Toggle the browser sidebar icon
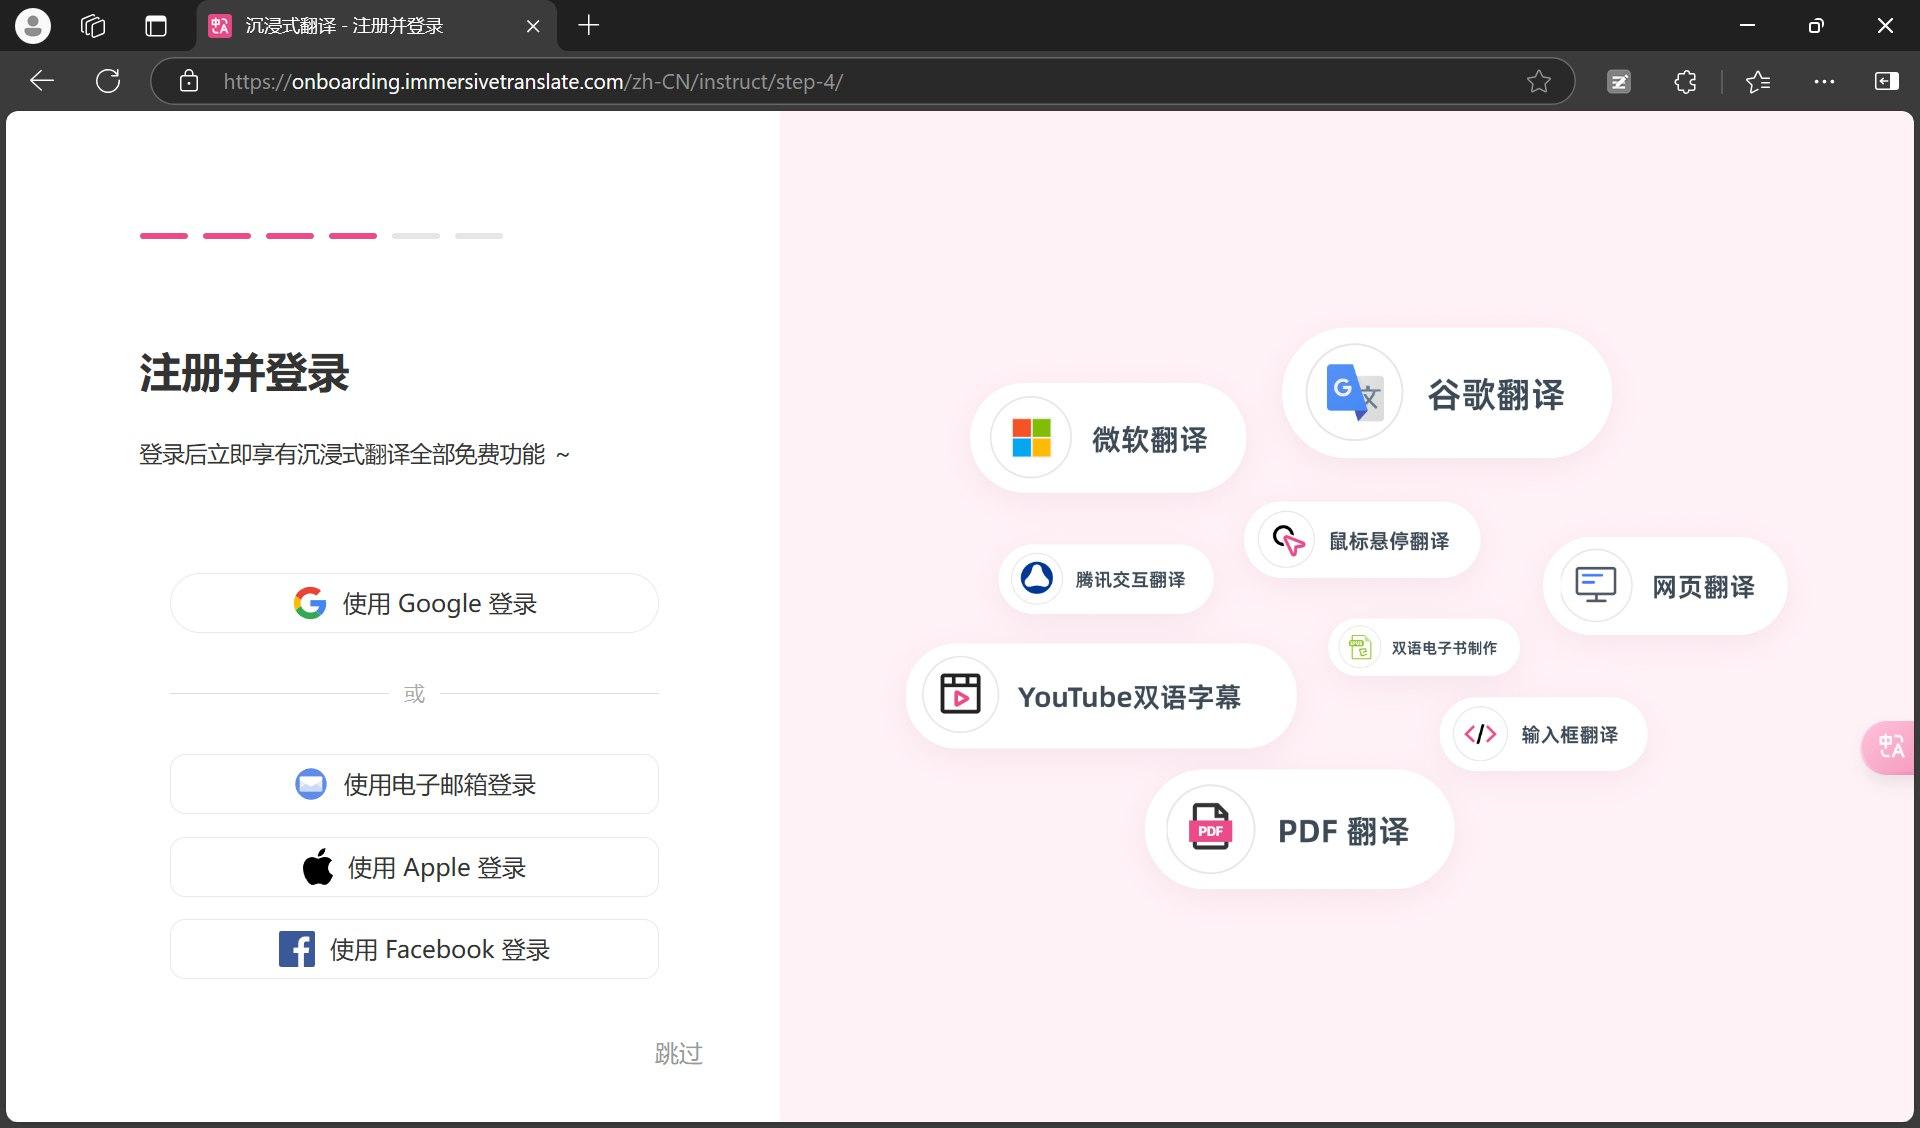The height and width of the screenshot is (1128, 1920). [x=1886, y=82]
